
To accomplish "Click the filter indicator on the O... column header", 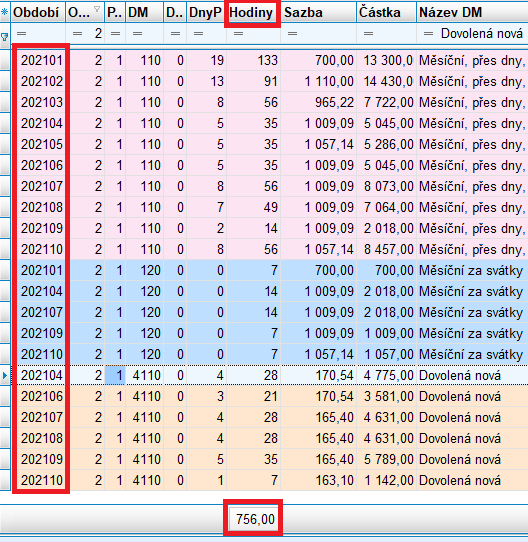I will pos(97,9).
